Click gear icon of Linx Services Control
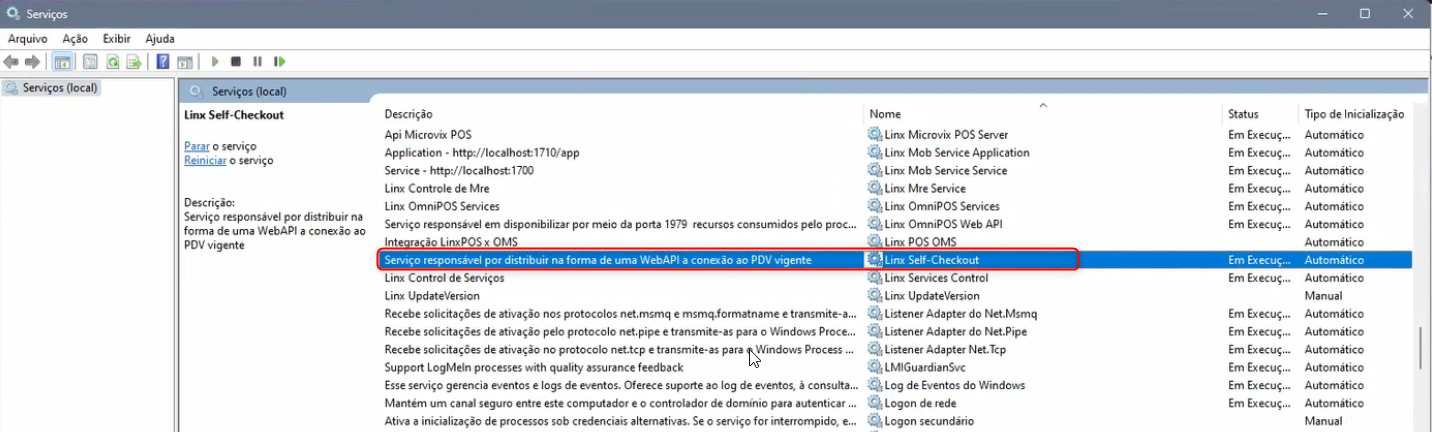This screenshot has width=1432, height=432. click(x=875, y=278)
